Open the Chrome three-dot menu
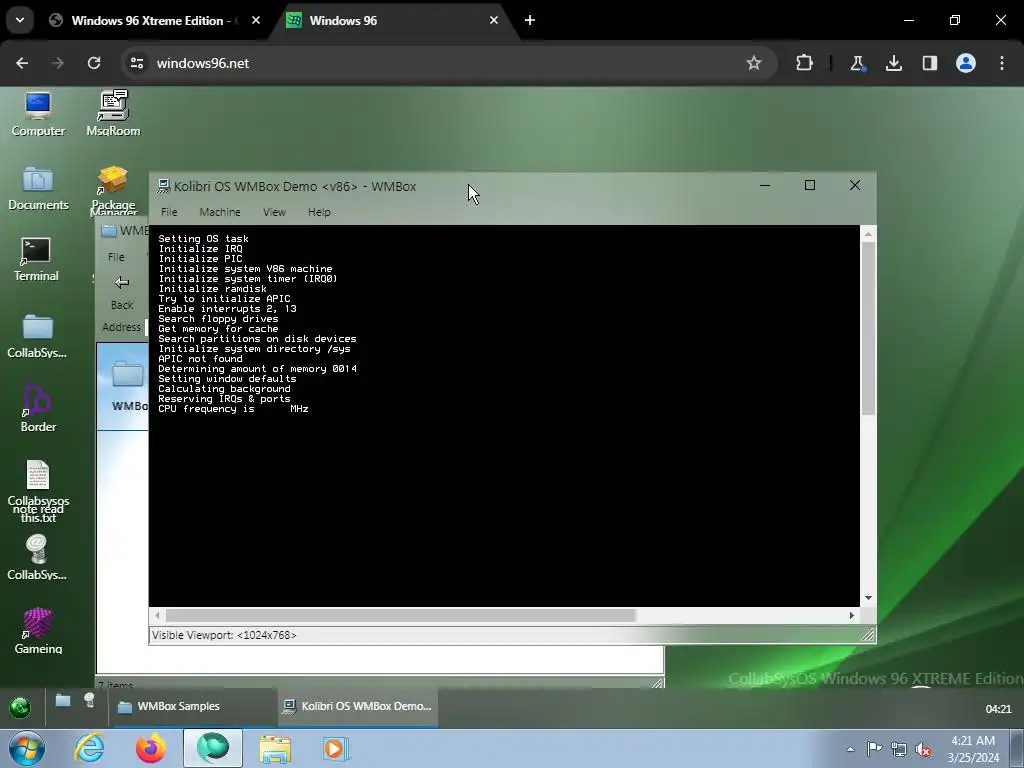The width and height of the screenshot is (1024, 768). (x=1002, y=63)
